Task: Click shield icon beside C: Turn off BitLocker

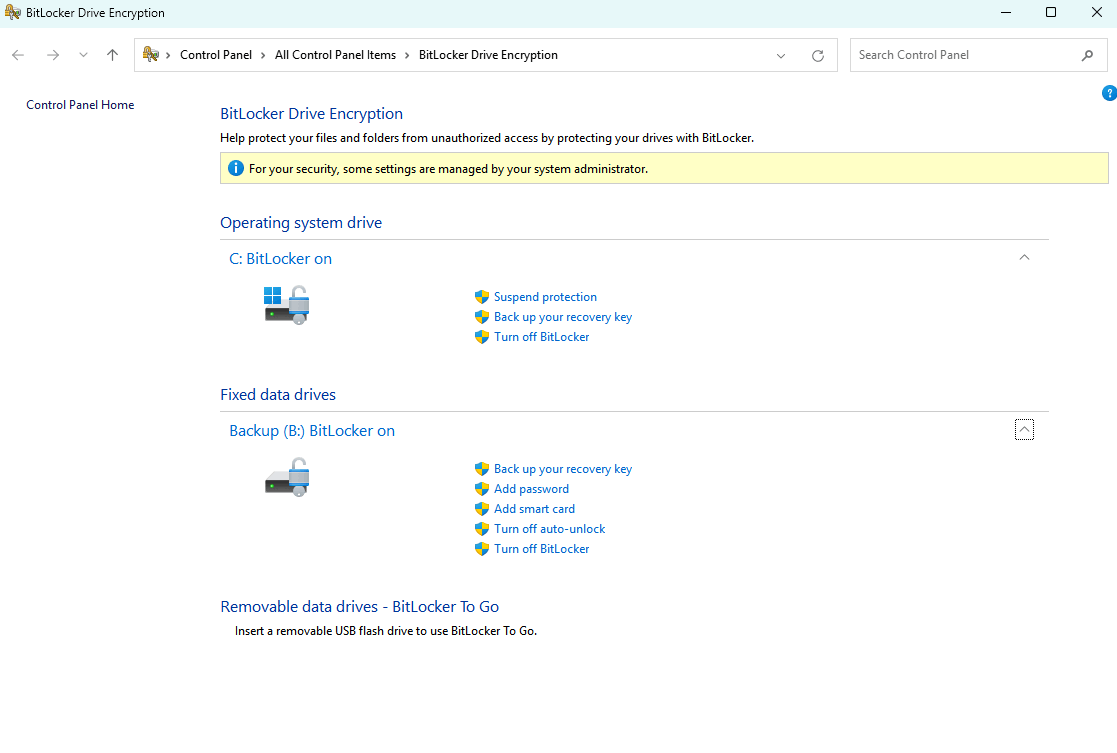Action: pyautogui.click(x=482, y=337)
